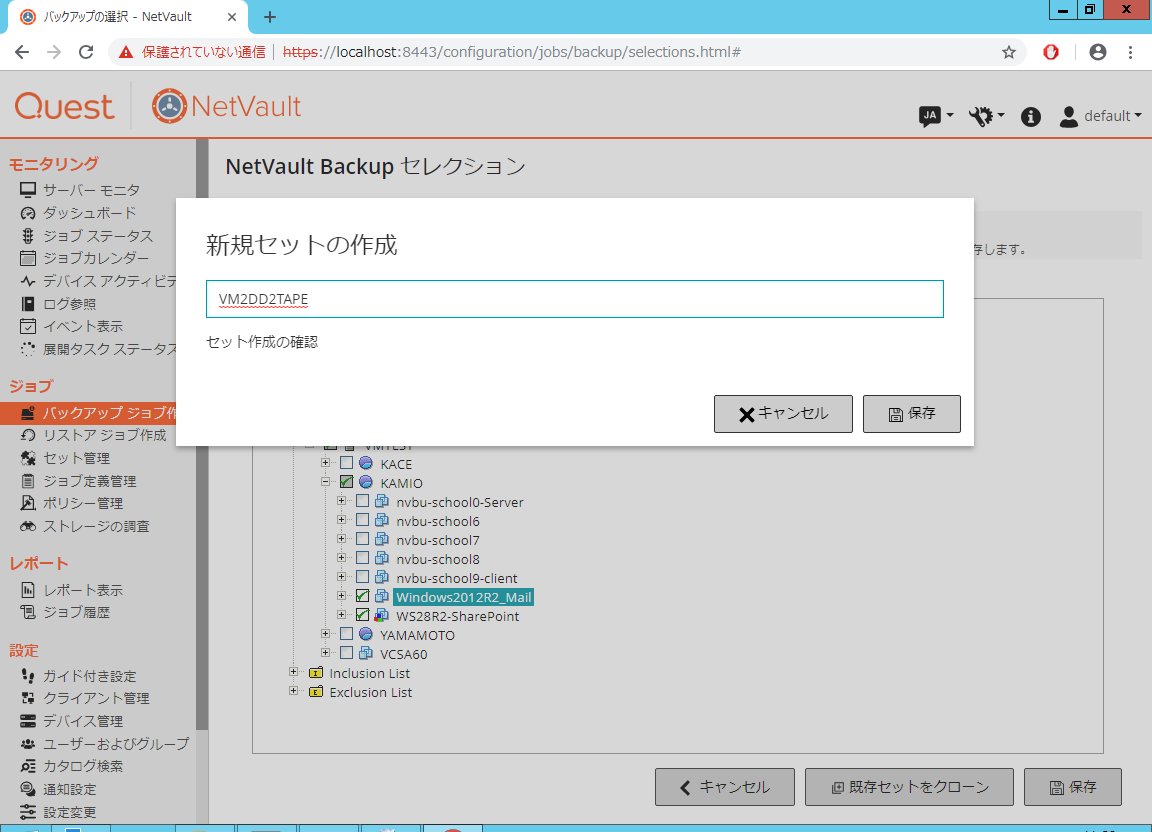Image resolution: width=1152 pixels, height=832 pixels.
Task: Select the Windows2012R2_Mail tree item
Action: 463,597
